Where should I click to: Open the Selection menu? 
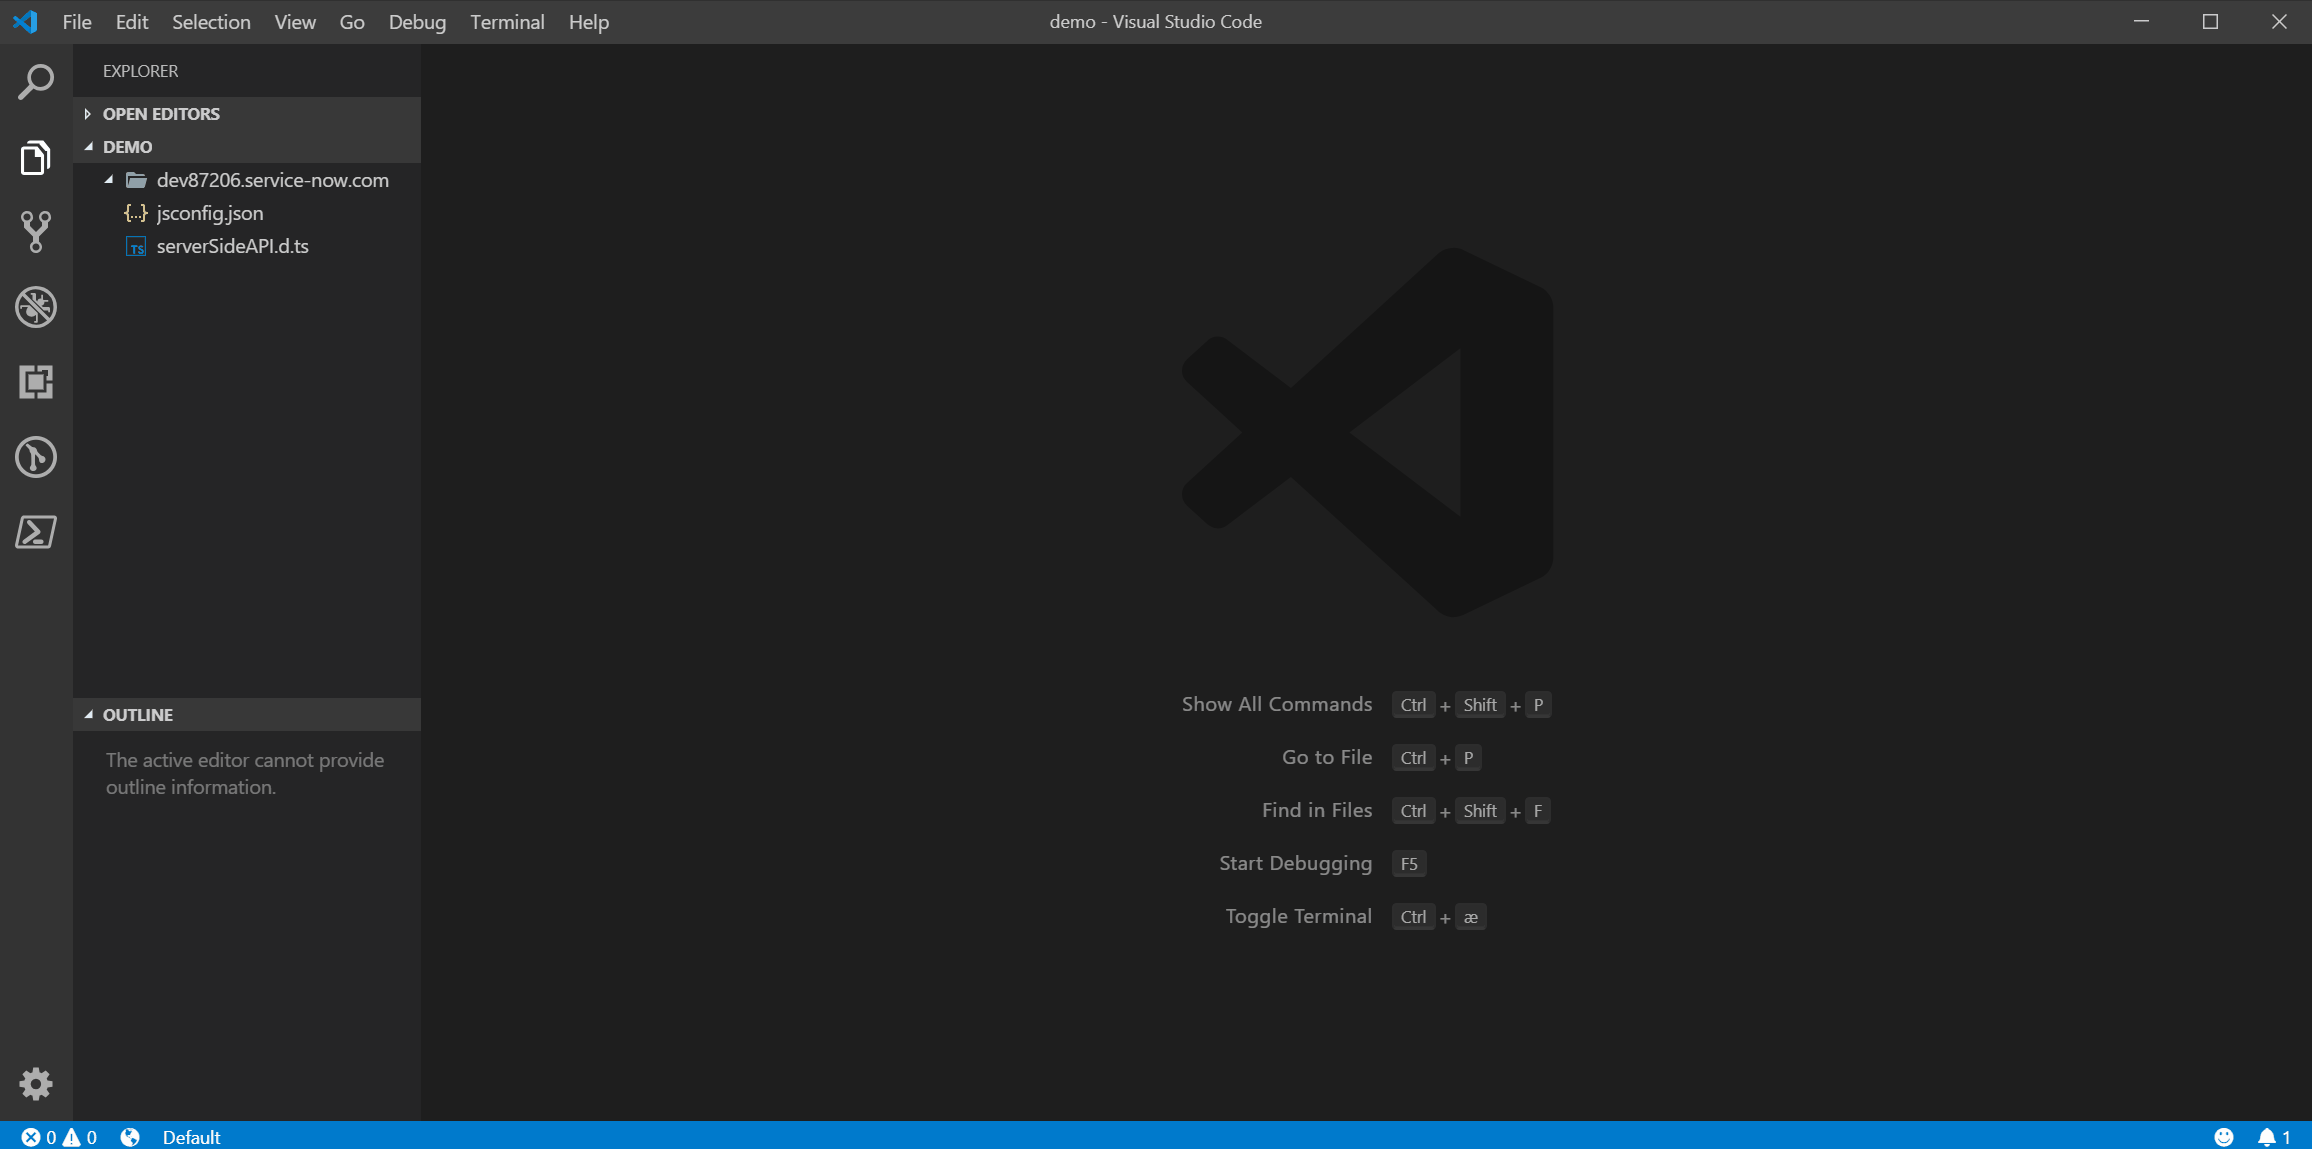pyautogui.click(x=211, y=22)
